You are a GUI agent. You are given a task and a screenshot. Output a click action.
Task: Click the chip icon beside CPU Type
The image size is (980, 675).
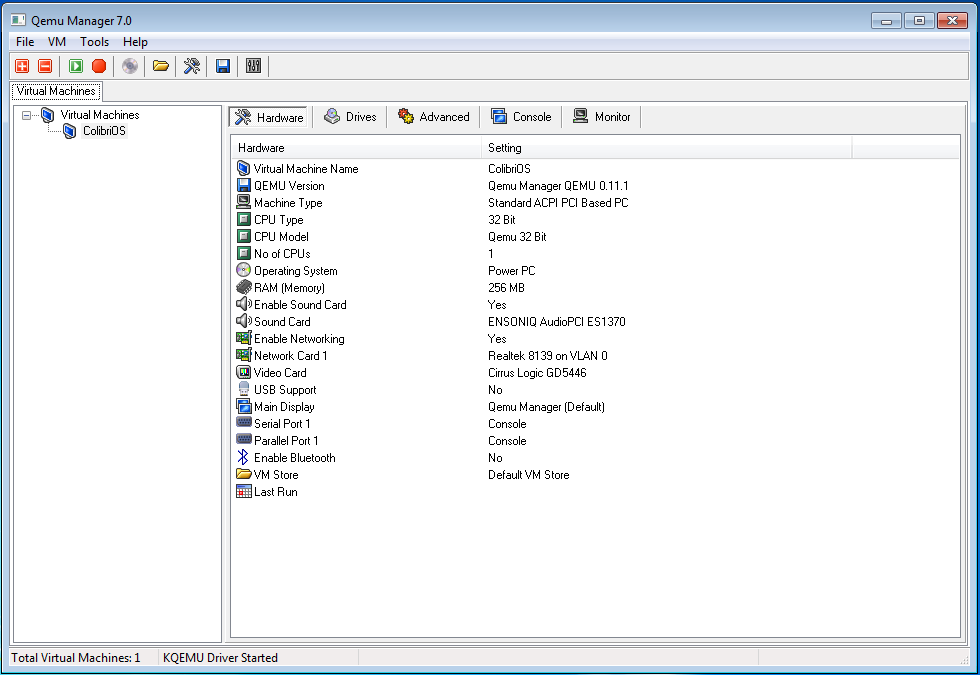[244, 219]
